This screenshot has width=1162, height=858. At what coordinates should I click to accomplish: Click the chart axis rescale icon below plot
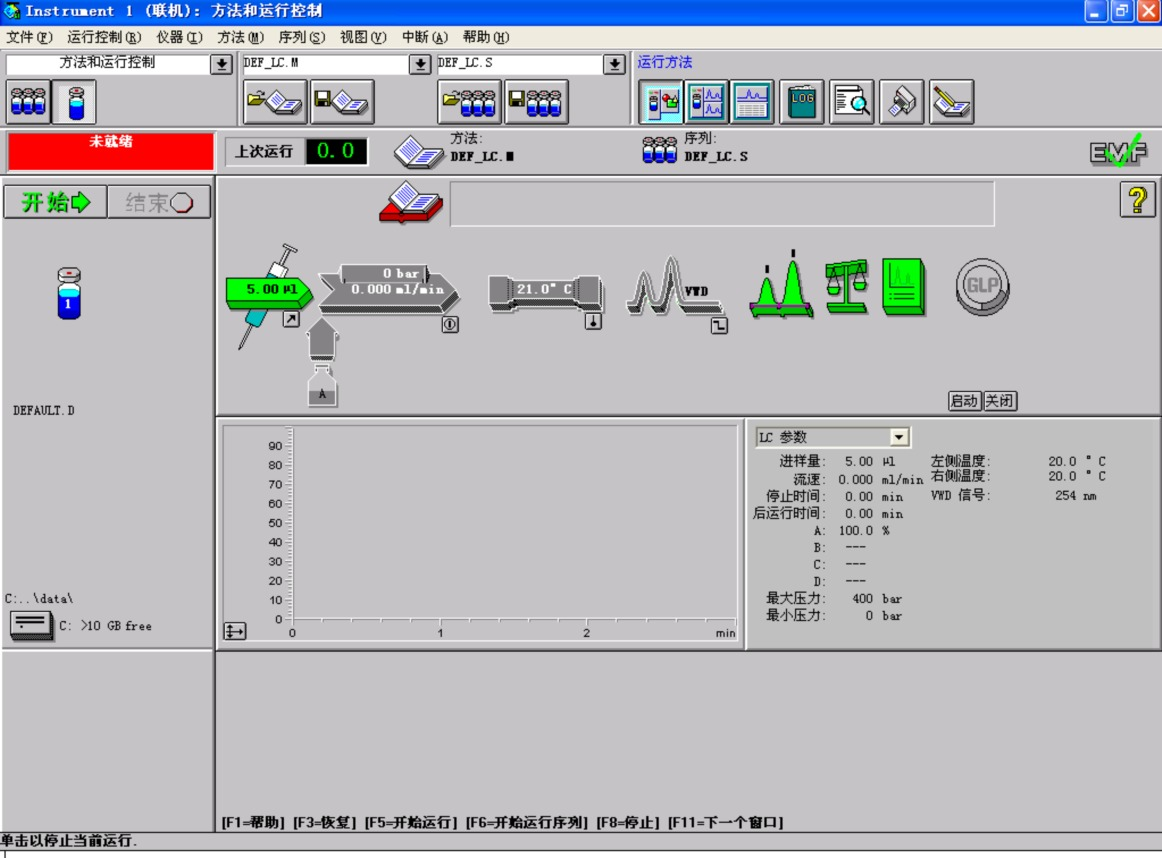click(x=235, y=631)
